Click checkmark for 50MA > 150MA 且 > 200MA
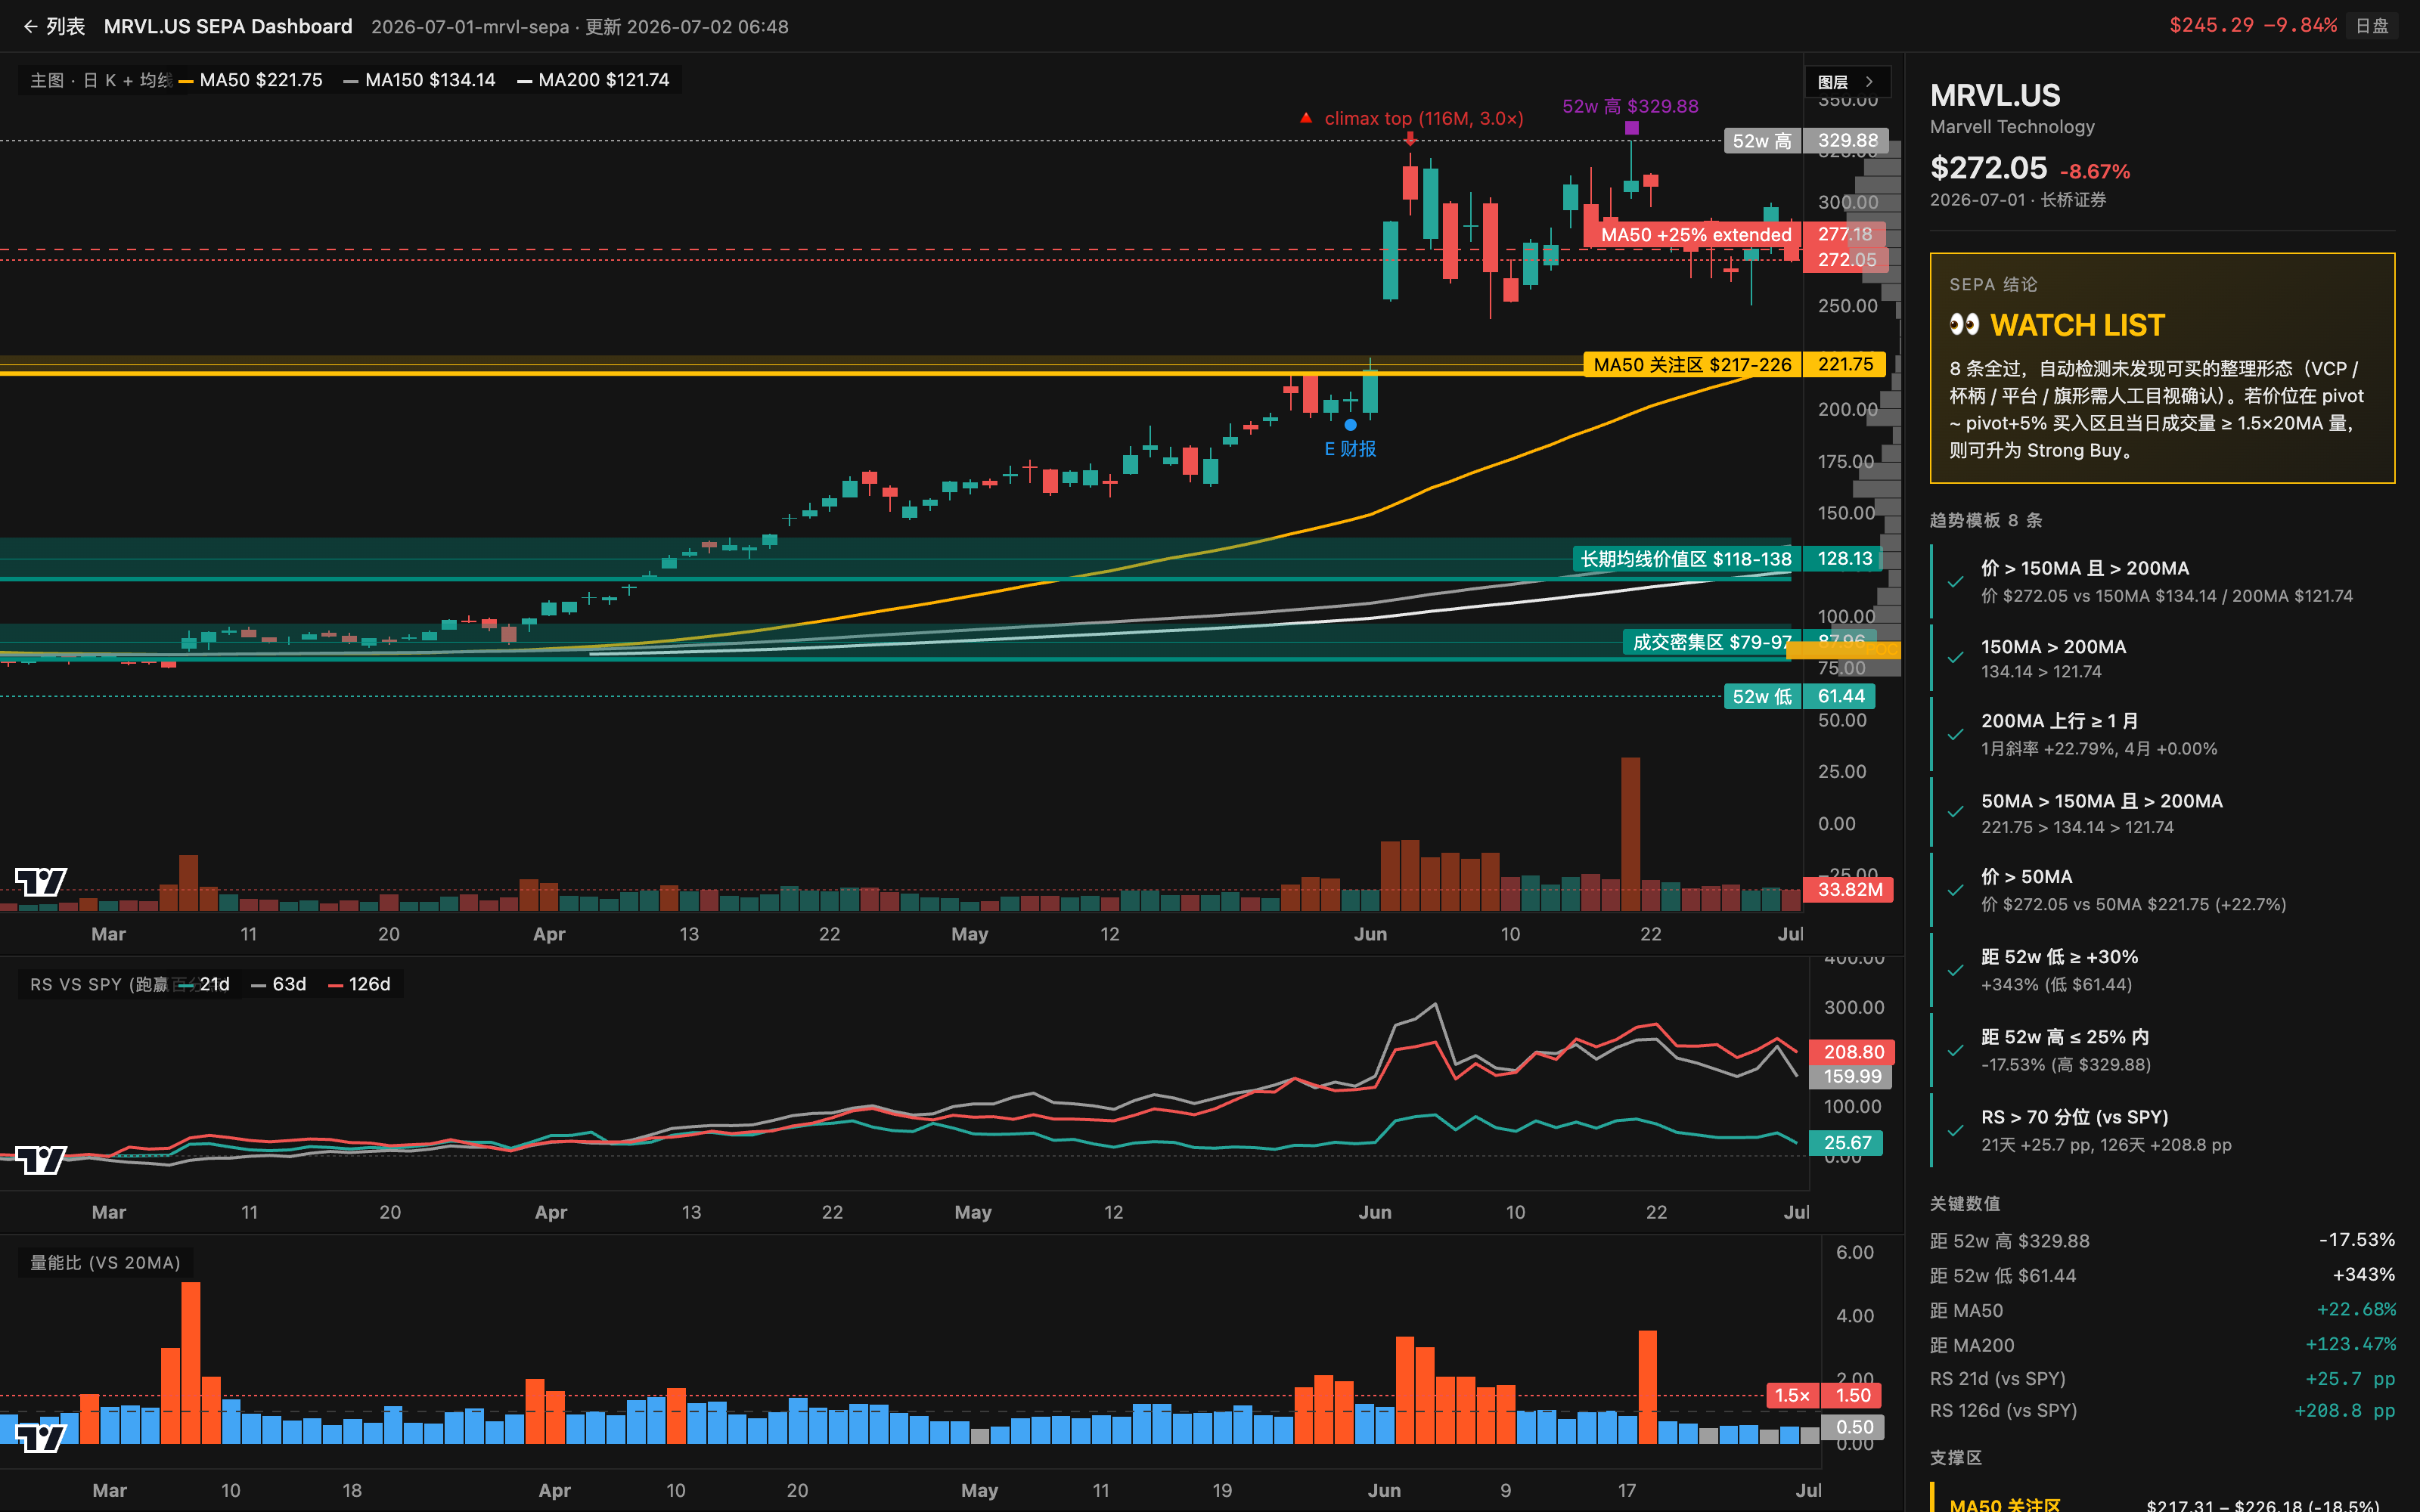 (1956, 813)
